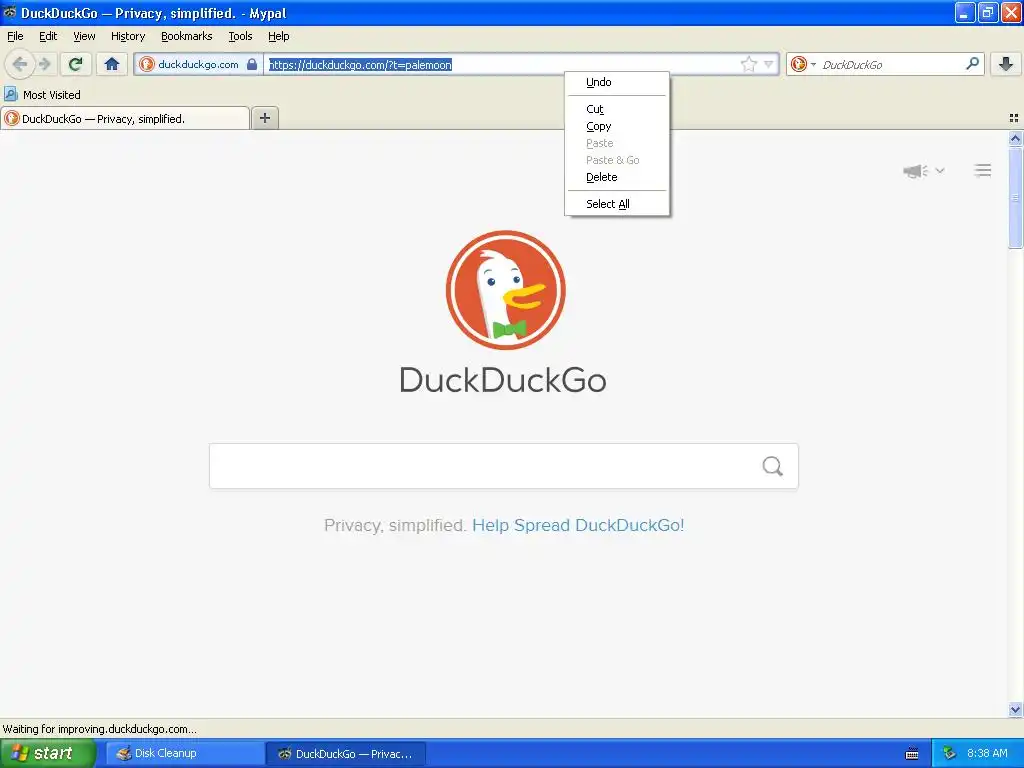This screenshot has width=1024, height=768.
Task: Reload the page with the green refresh icon
Action: click(x=75, y=64)
